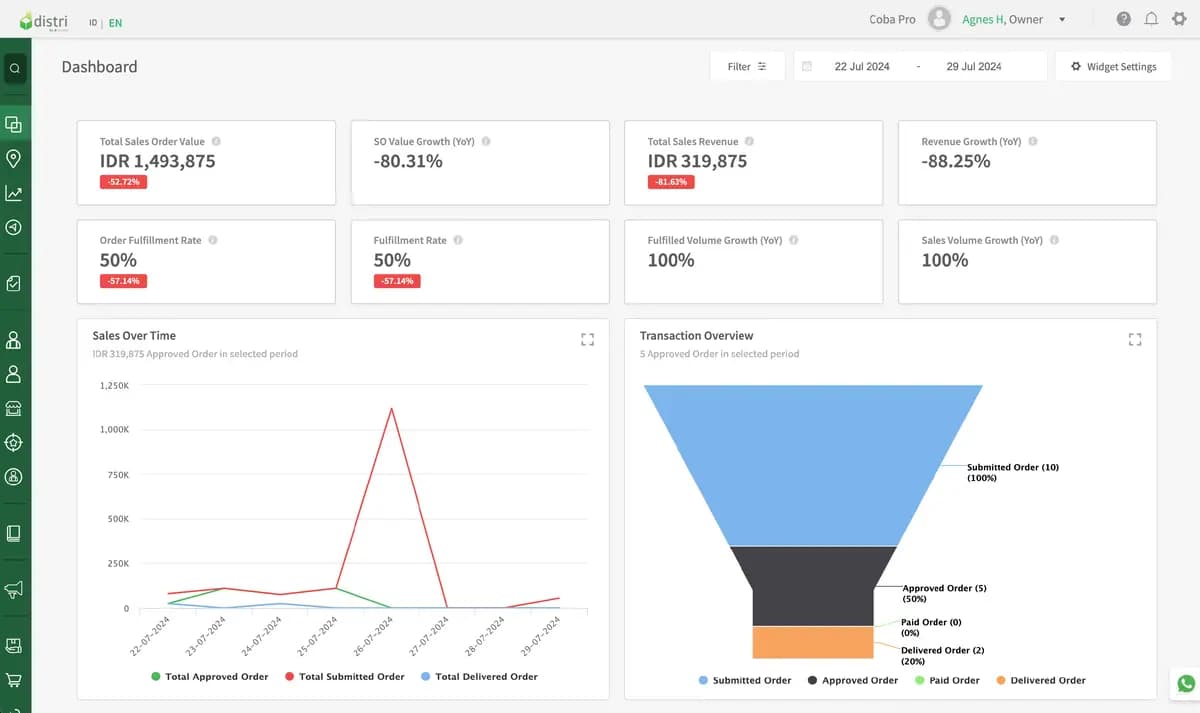Image resolution: width=1200 pixels, height=713 pixels.
Task: Click the settings gear in top bar
Action: pyautogui.click(x=1180, y=19)
